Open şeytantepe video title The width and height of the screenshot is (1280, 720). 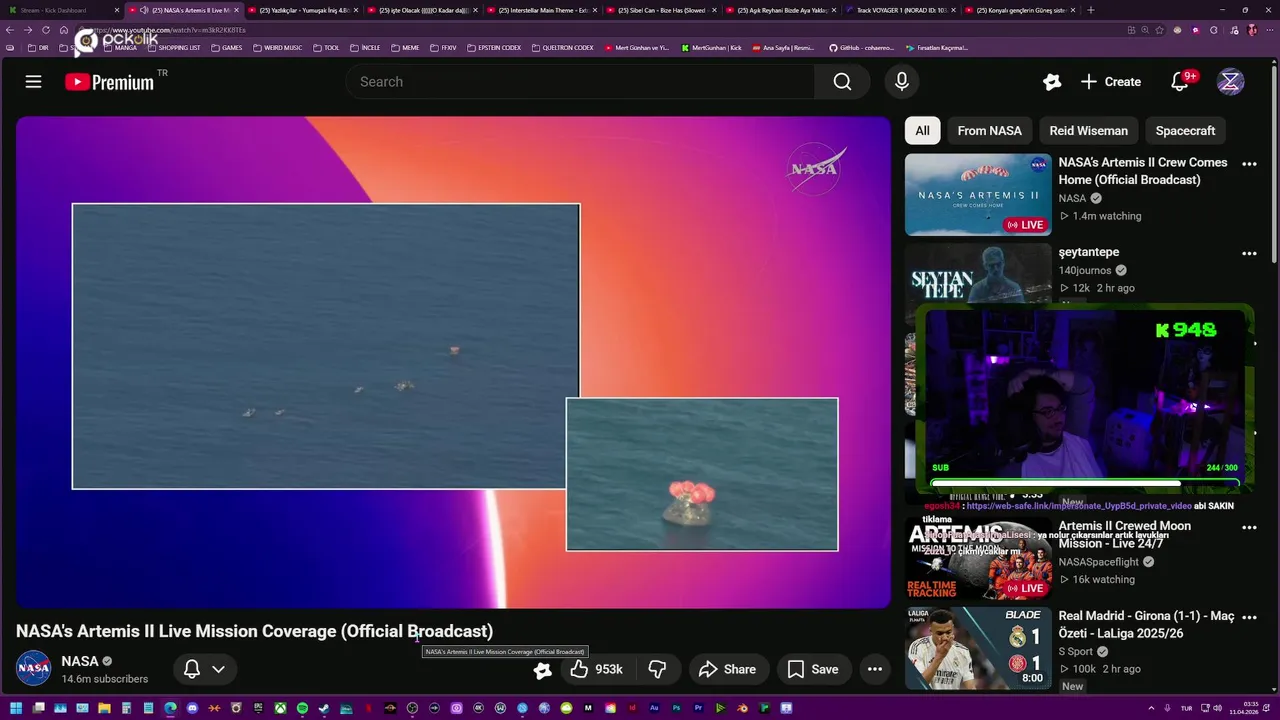[x=1089, y=252]
